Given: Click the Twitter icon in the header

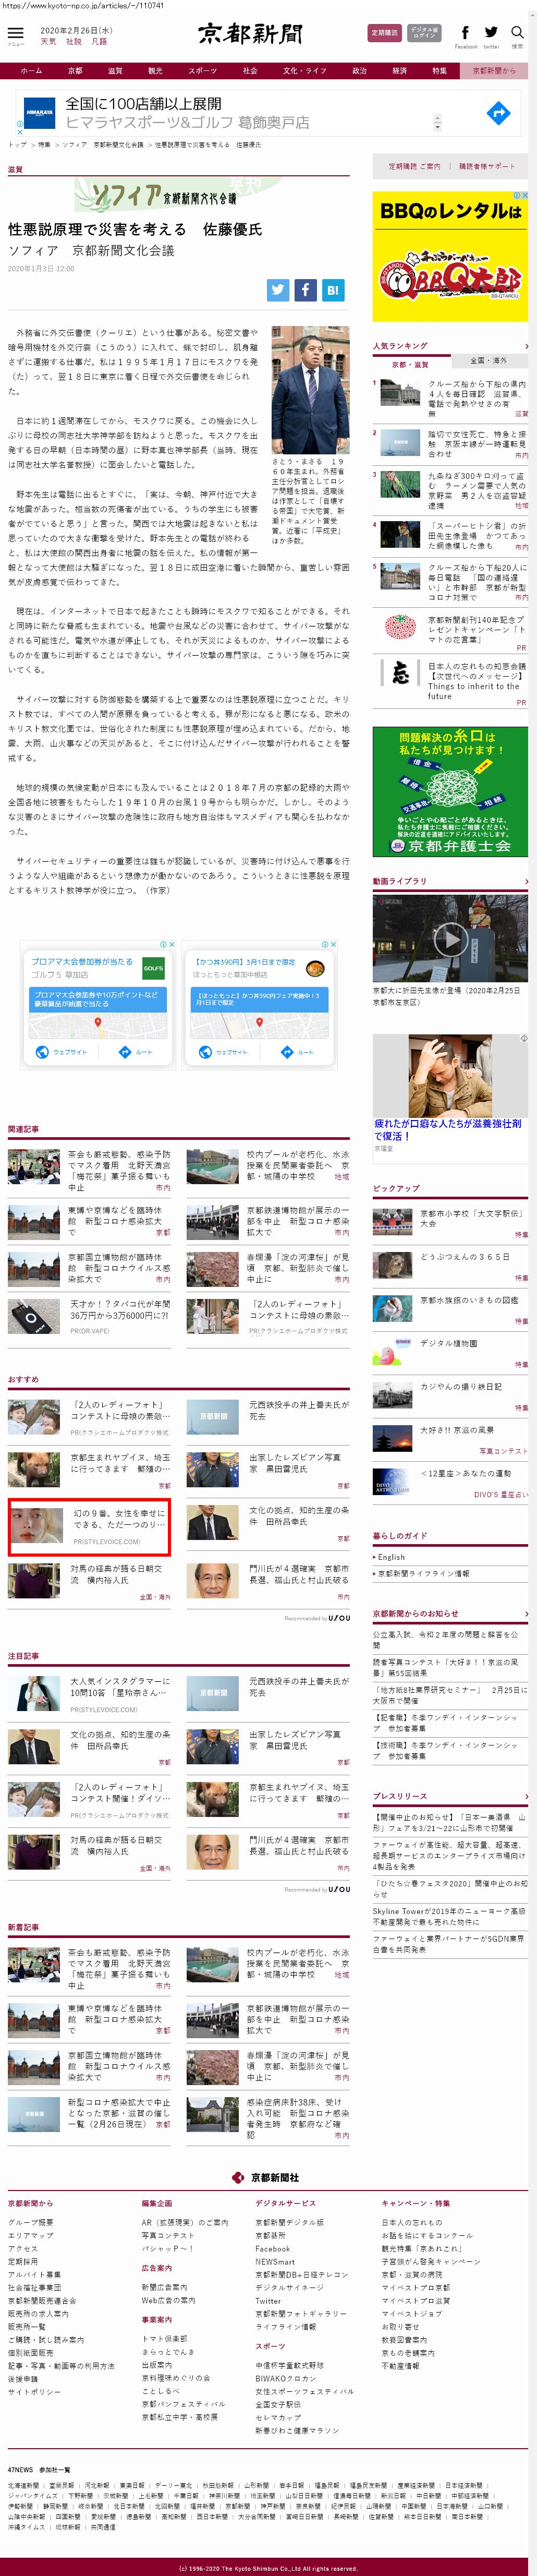Looking at the screenshot, I should click(491, 33).
